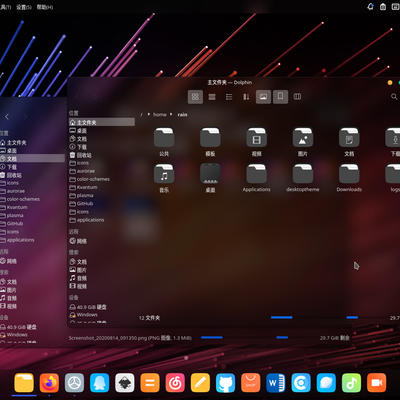
Task: Select the 文档 folder in the file view
Action: (349, 142)
